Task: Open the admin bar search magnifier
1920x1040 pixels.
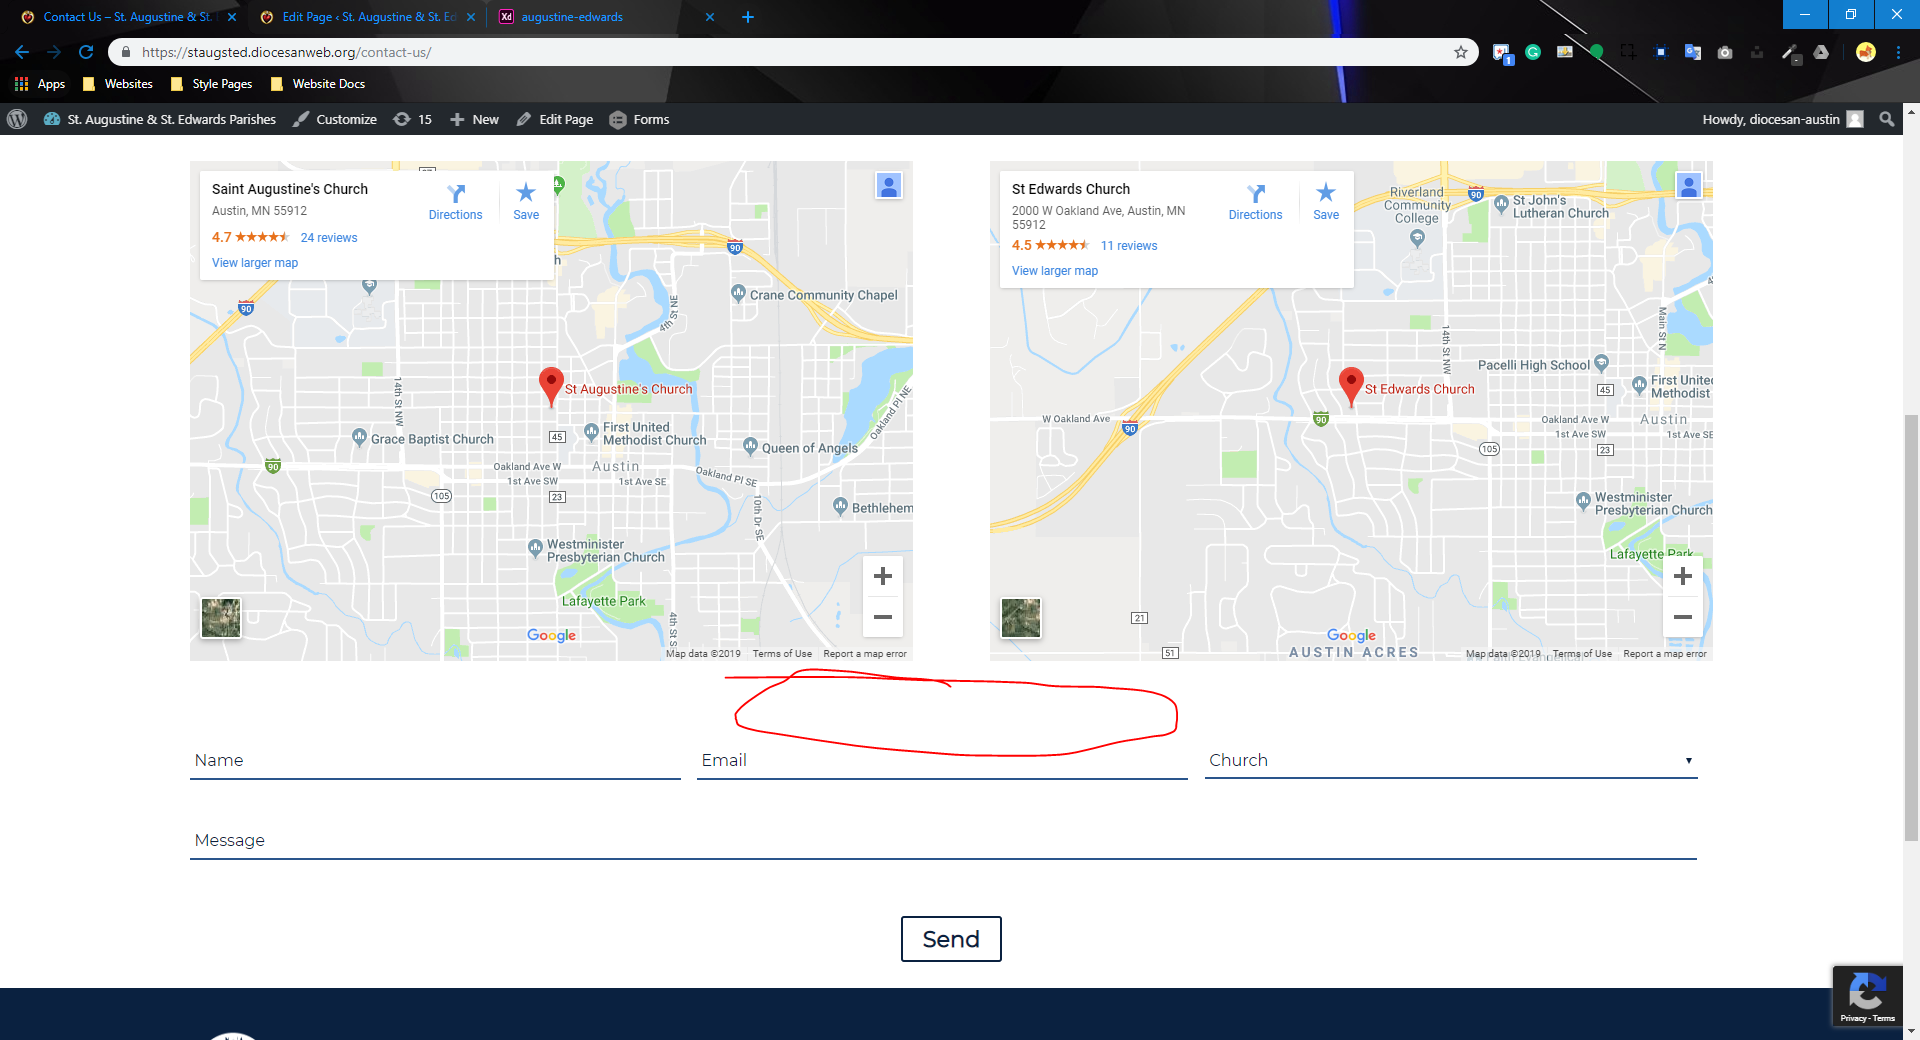Action: coord(1886,119)
